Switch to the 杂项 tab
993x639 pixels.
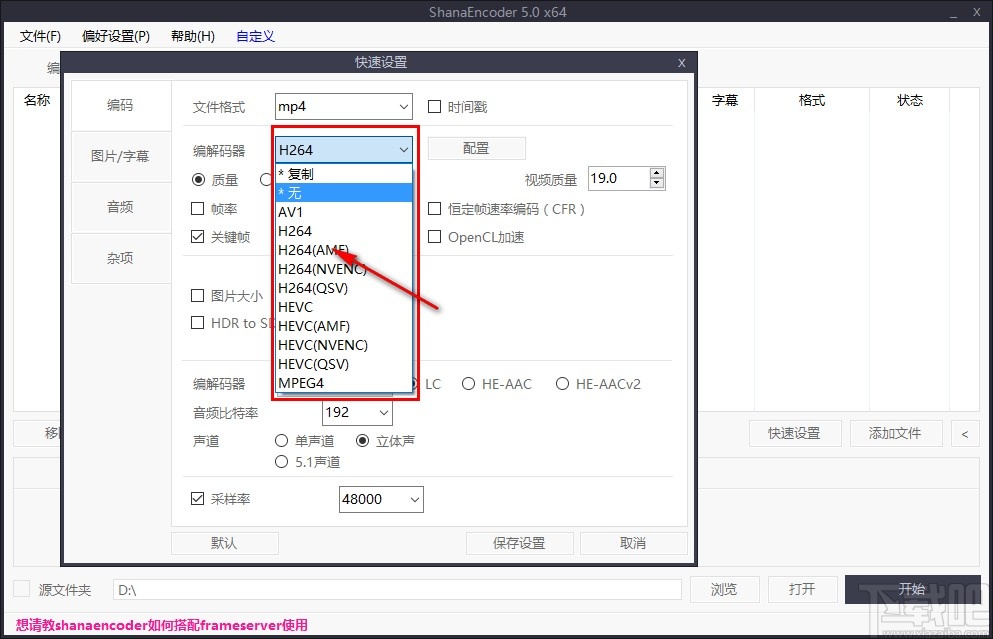(x=120, y=258)
